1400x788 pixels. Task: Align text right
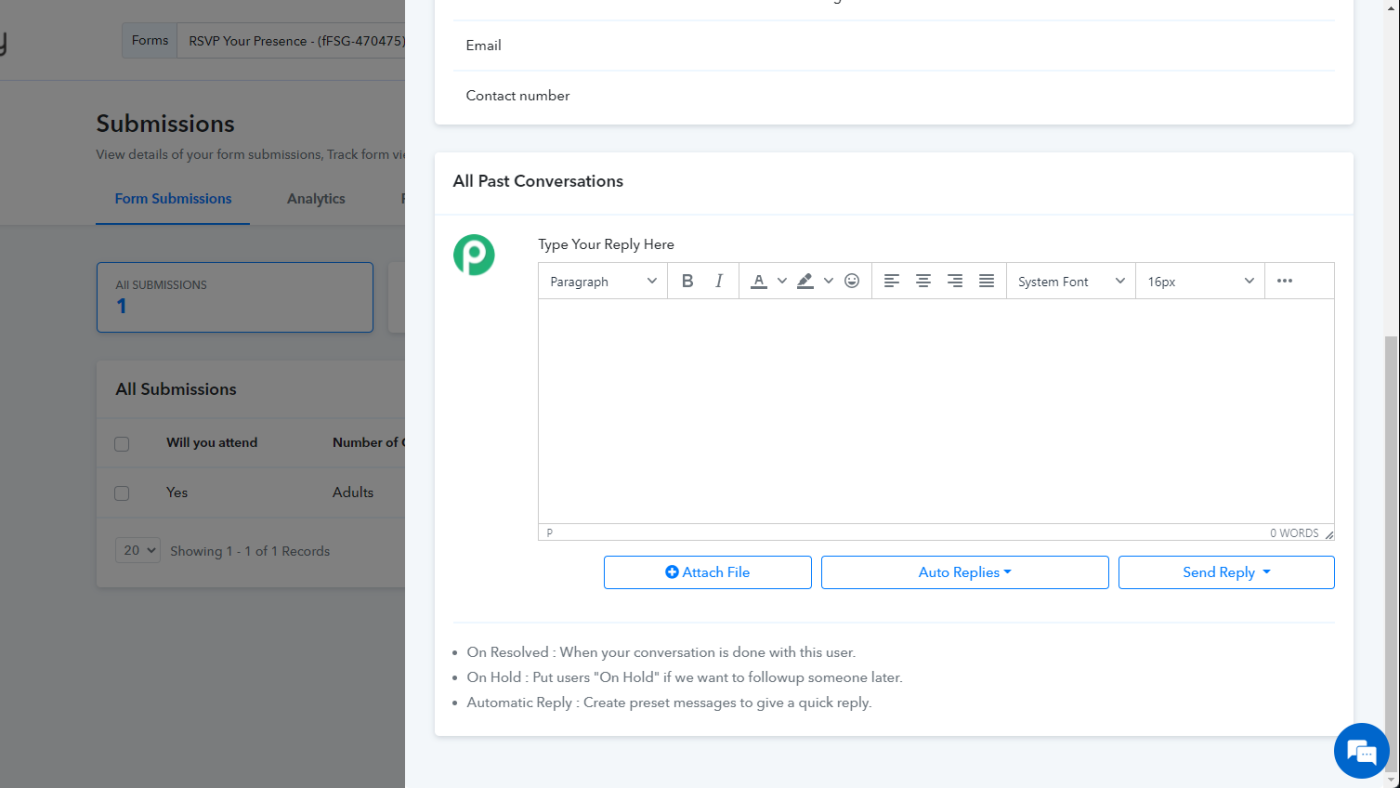point(955,281)
